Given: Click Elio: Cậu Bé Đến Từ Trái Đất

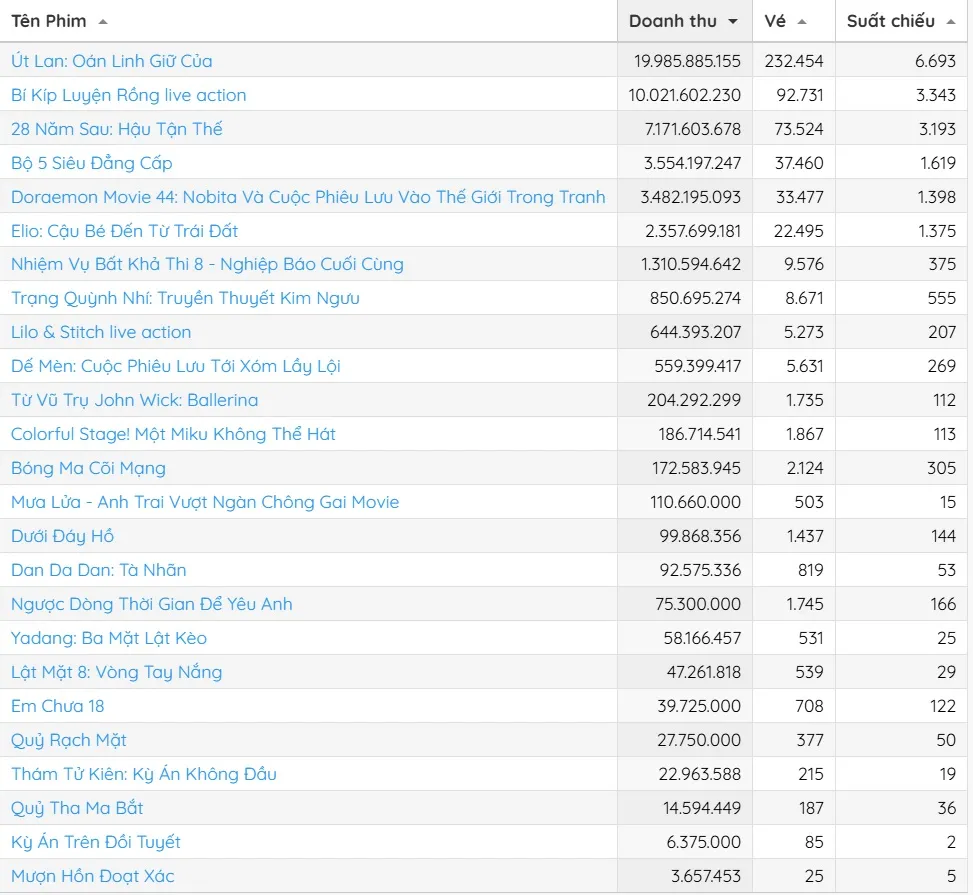Looking at the screenshot, I should coord(124,231).
